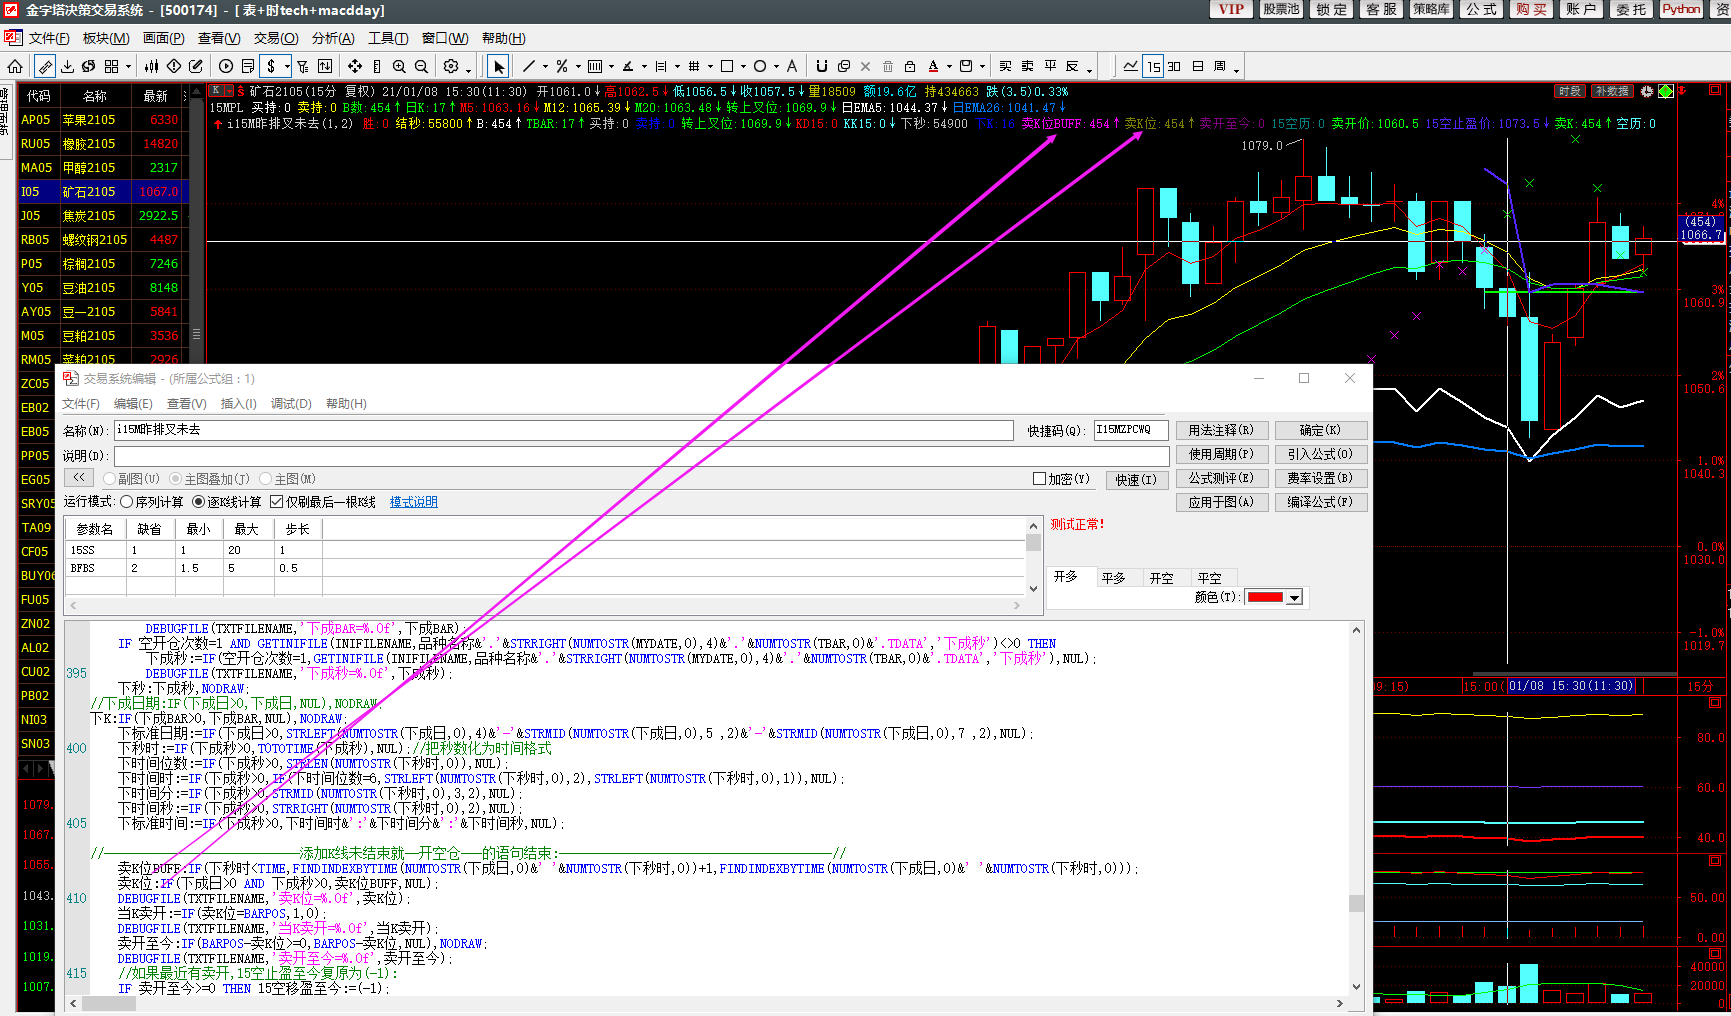Click the zoom out magnifier icon

pyautogui.click(x=421, y=66)
